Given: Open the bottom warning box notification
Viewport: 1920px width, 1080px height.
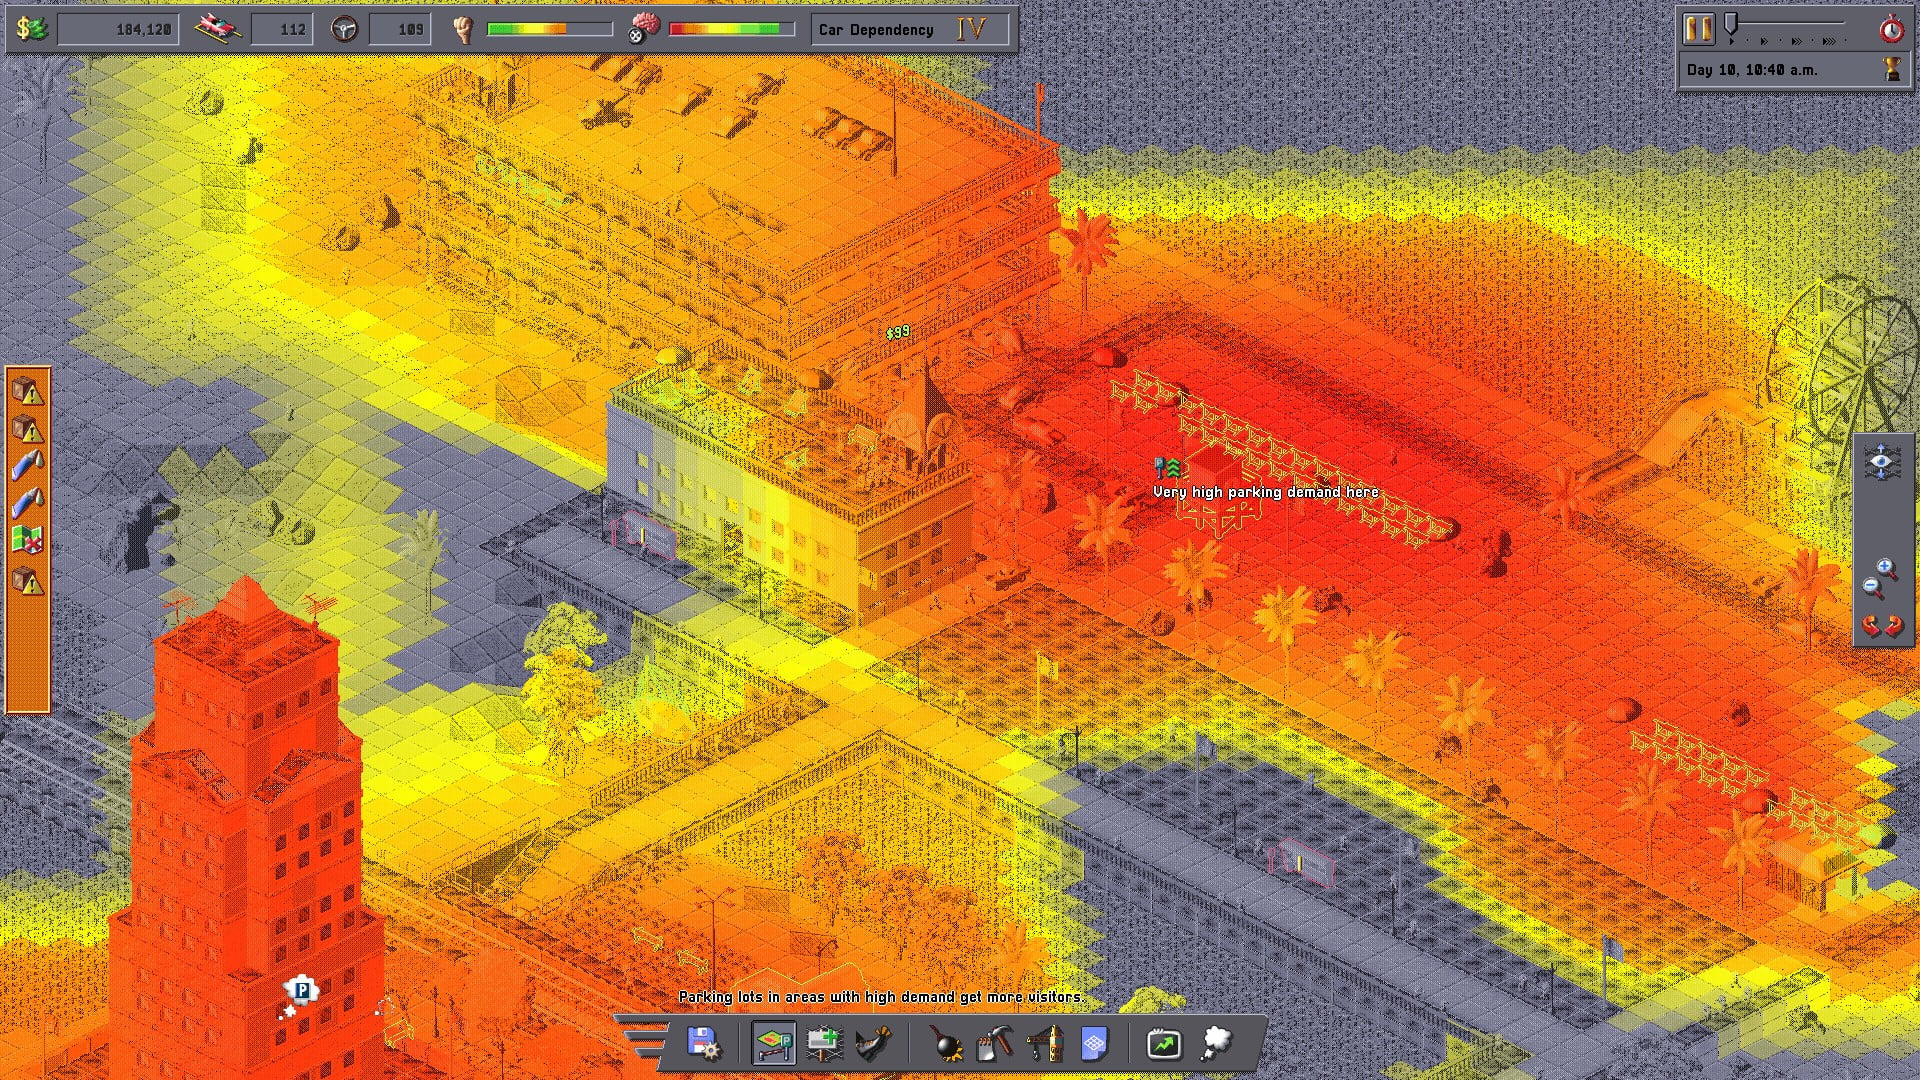Looking at the screenshot, I should click(x=28, y=580).
